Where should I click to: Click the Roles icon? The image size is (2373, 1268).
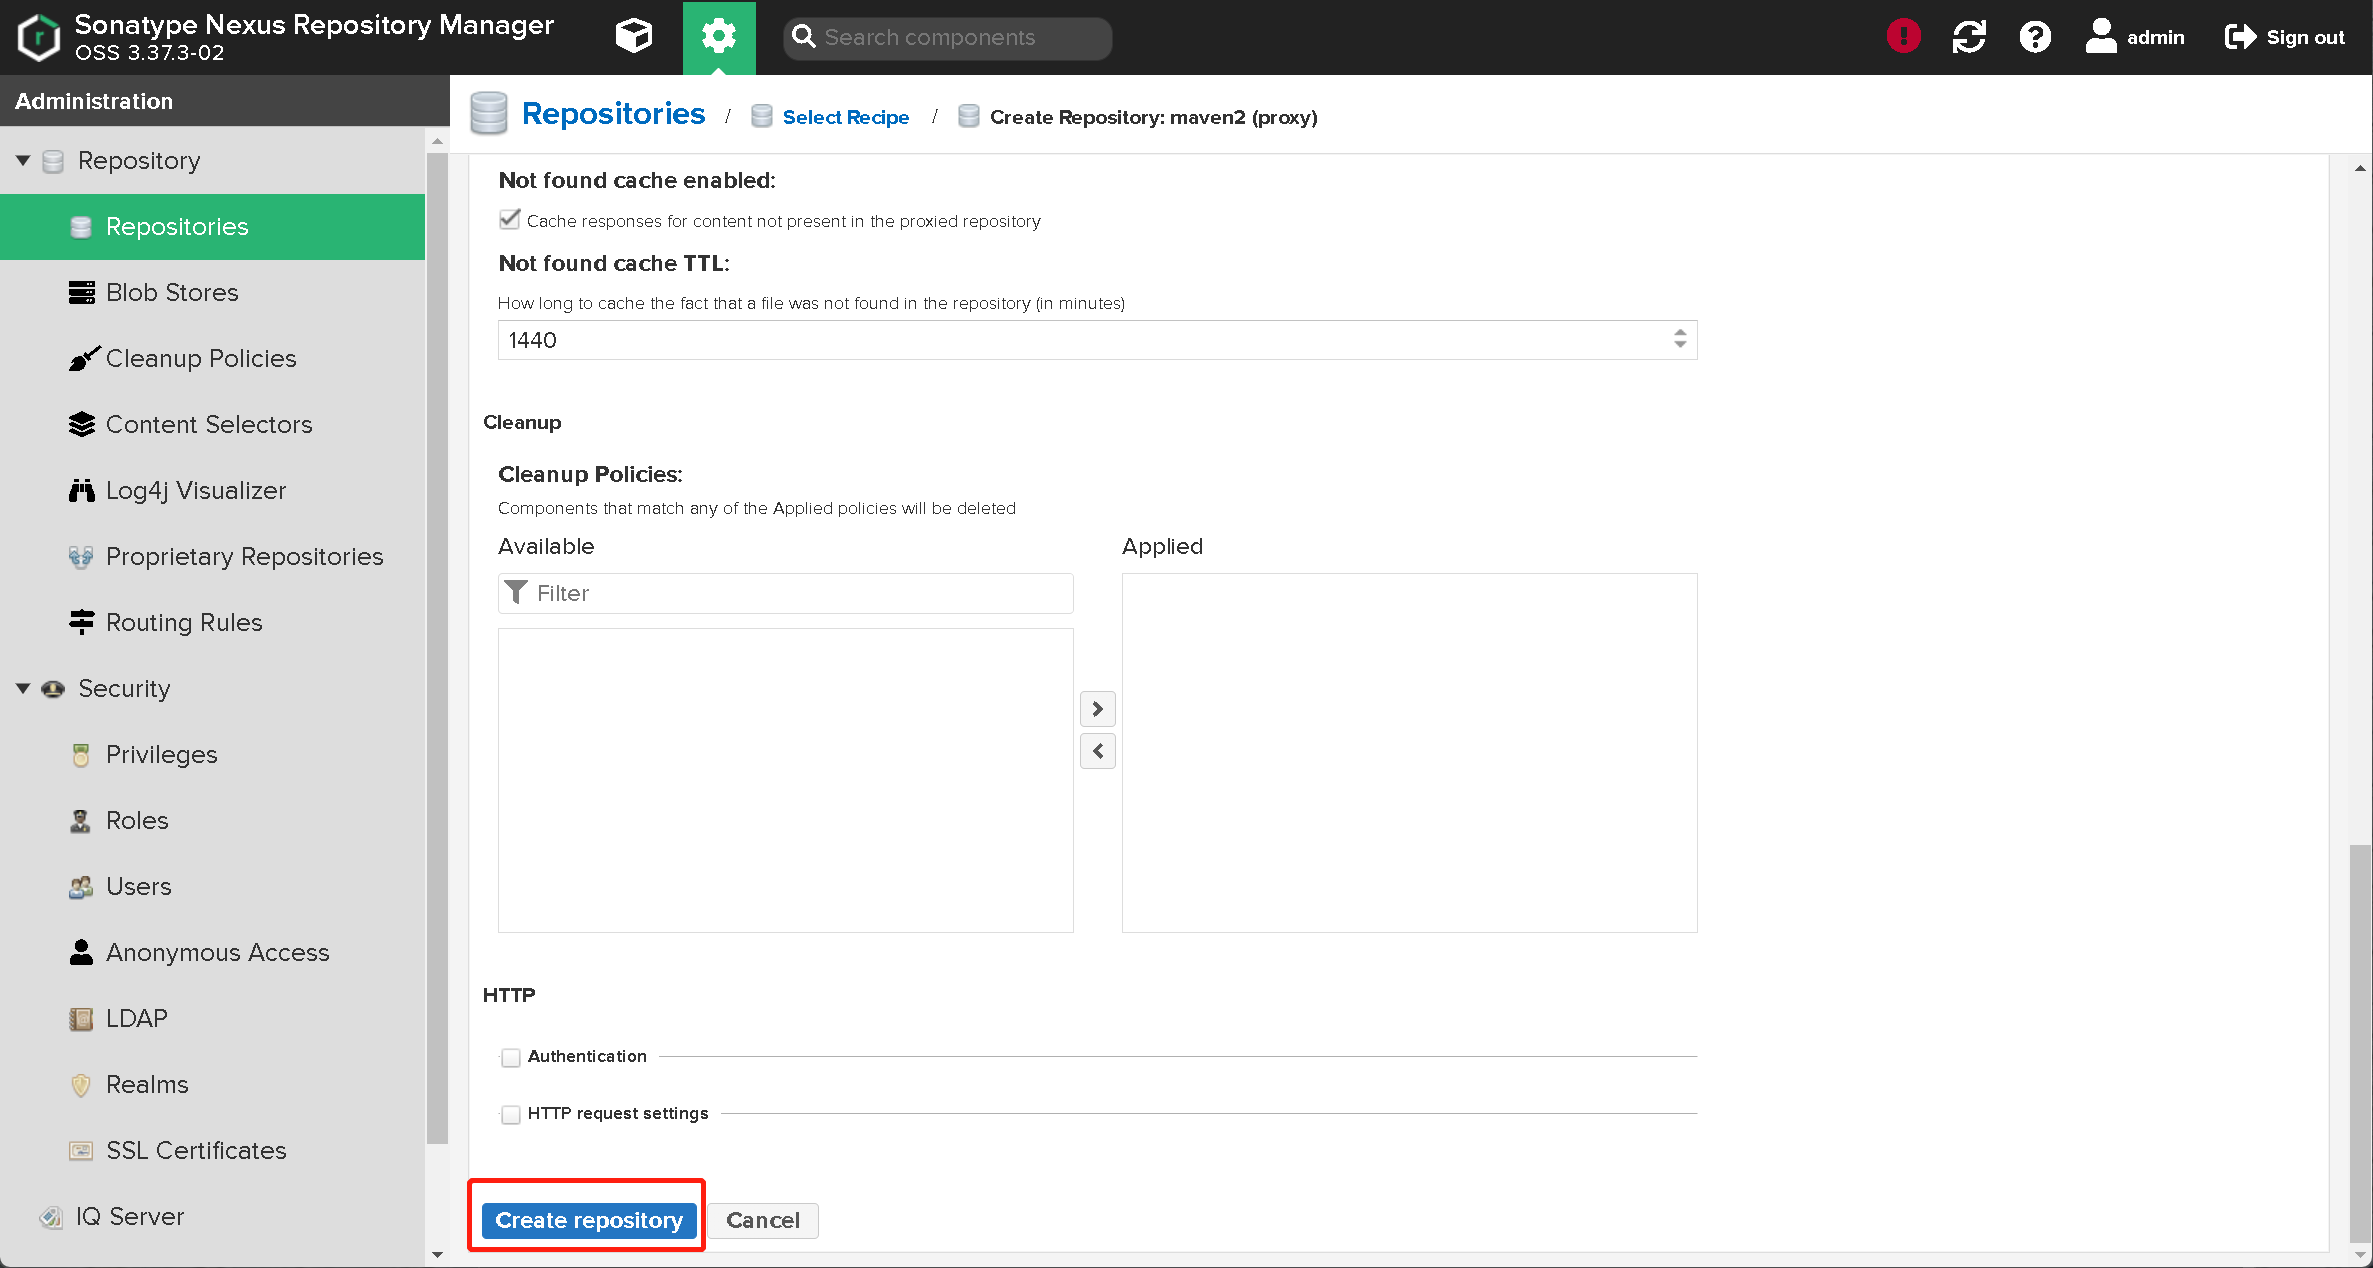pyautogui.click(x=81, y=821)
